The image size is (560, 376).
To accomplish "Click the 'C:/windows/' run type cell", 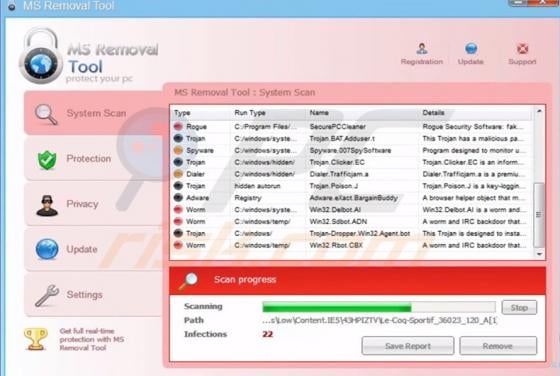I will pyautogui.click(x=253, y=233).
